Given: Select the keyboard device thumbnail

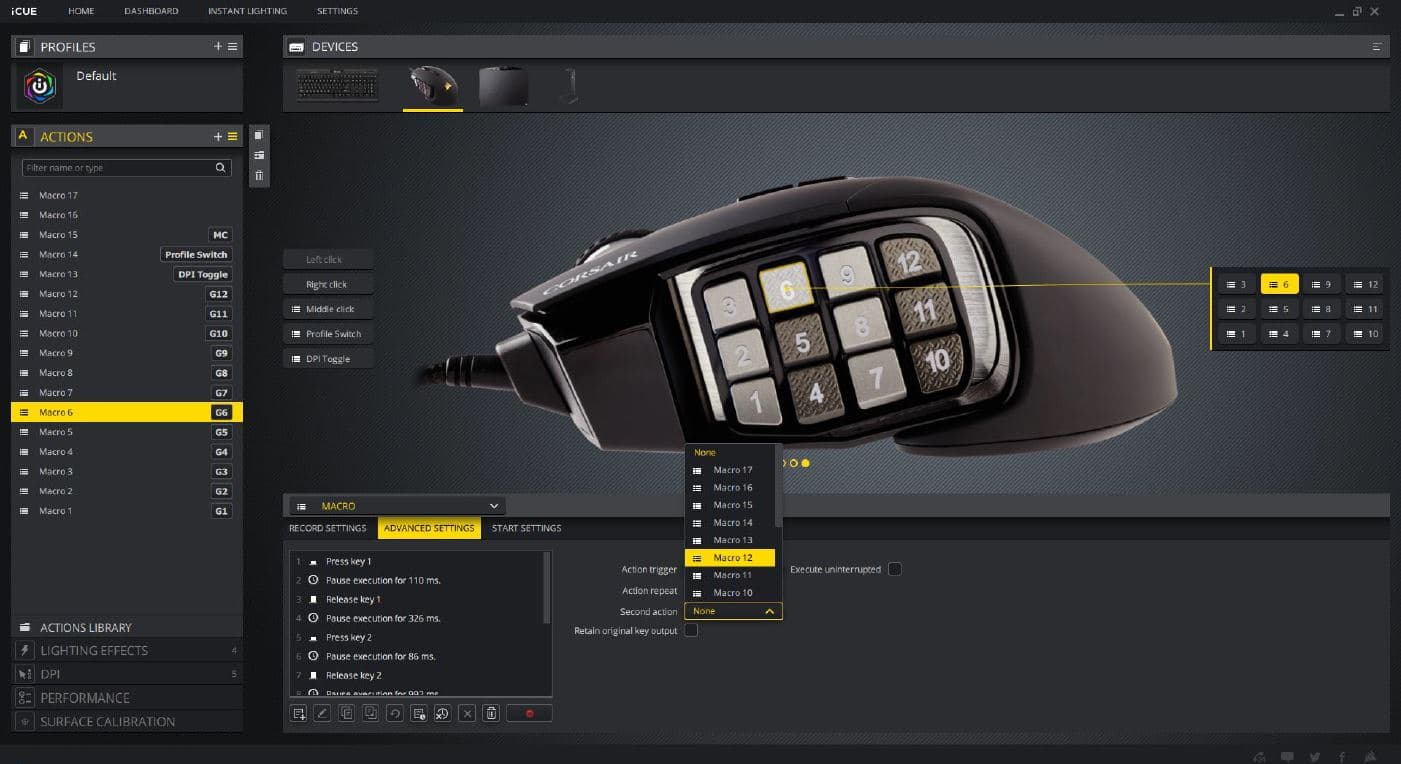Looking at the screenshot, I should 337,87.
